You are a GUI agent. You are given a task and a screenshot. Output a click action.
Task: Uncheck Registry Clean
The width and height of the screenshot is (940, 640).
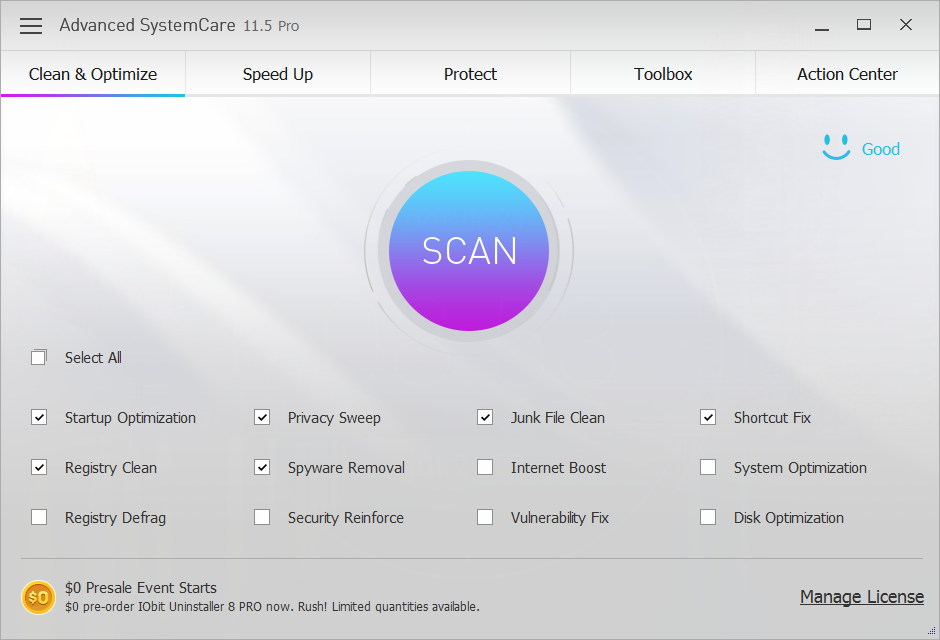[x=39, y=467]
